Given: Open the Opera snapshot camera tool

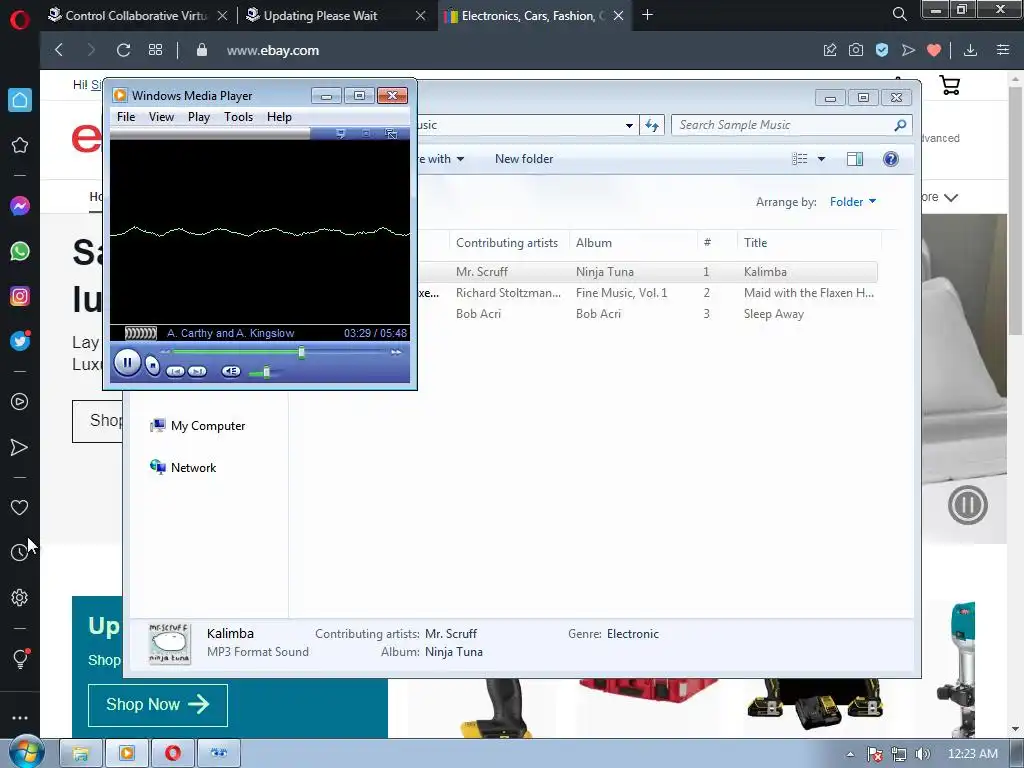Looking at the screenshot, I should [856, 50].
